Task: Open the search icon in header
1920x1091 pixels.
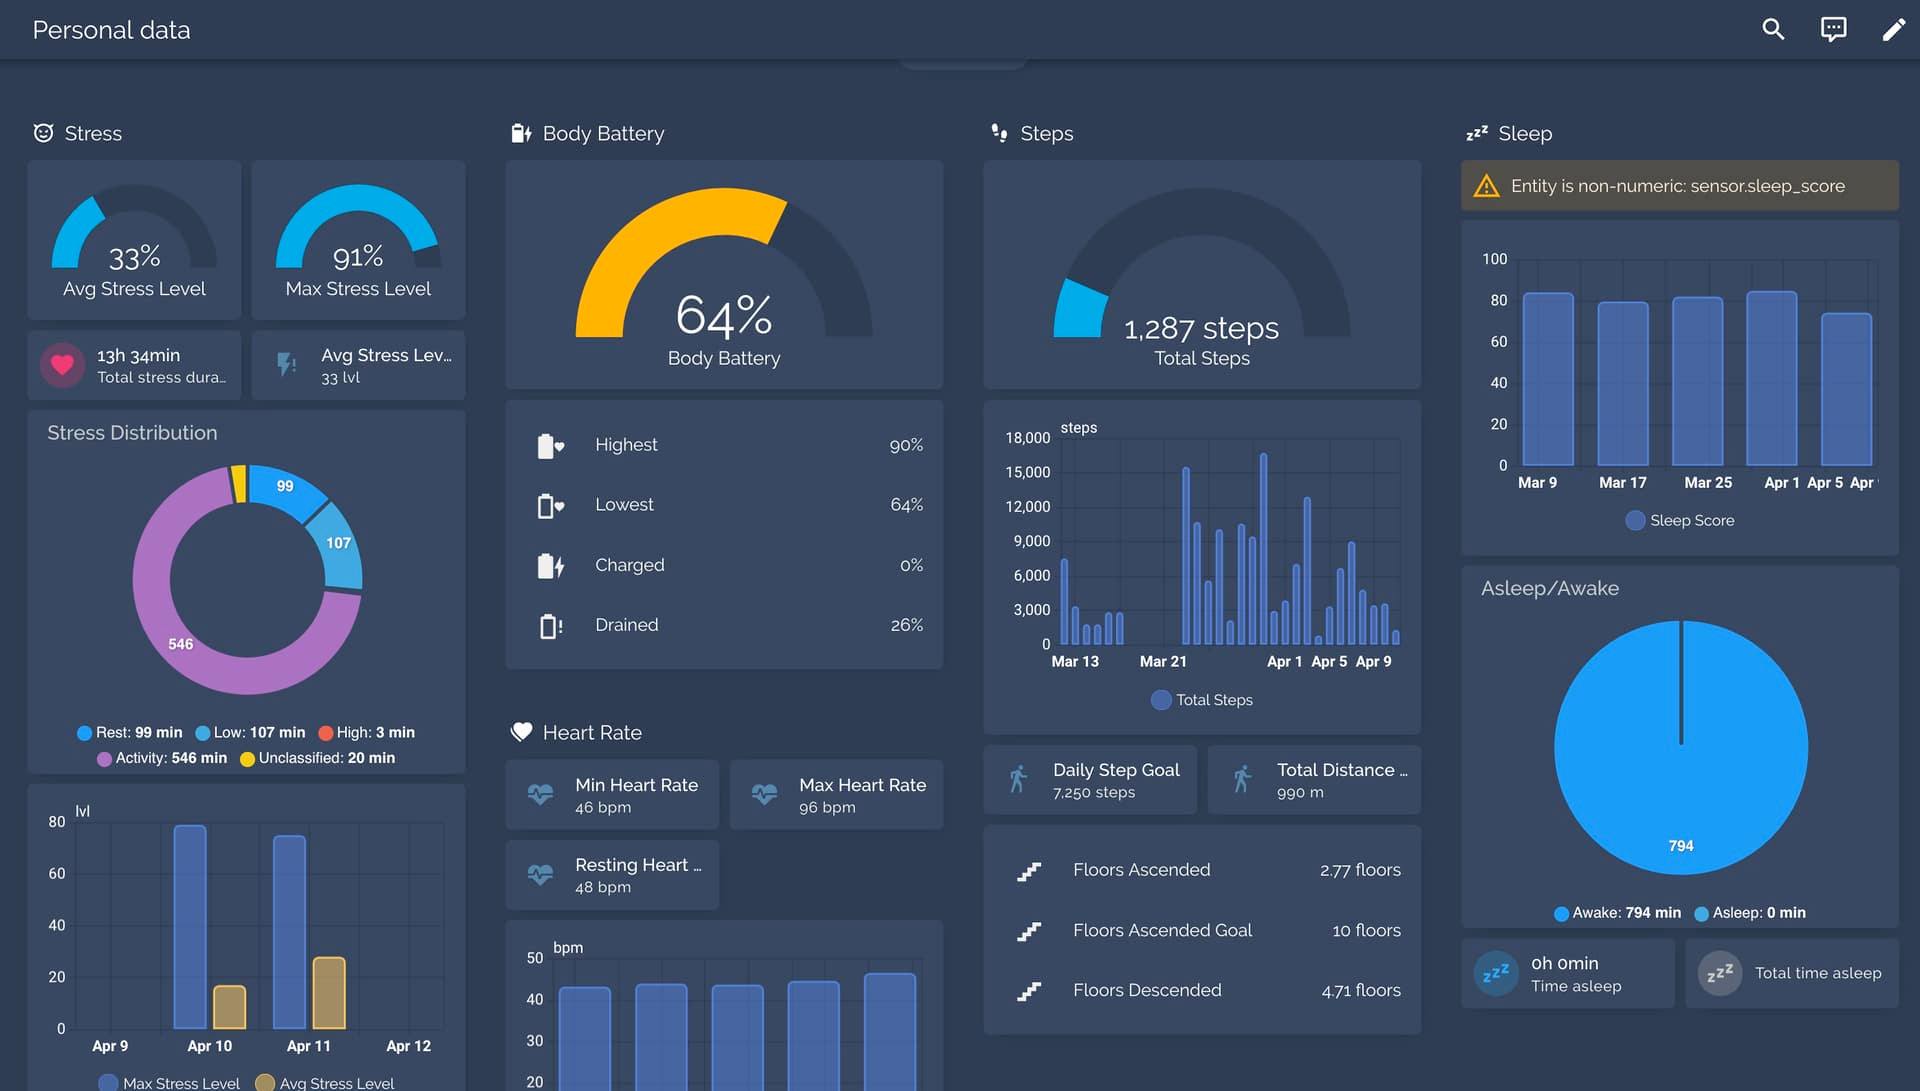Action: pyautogui.click(x=1772, y=29)
